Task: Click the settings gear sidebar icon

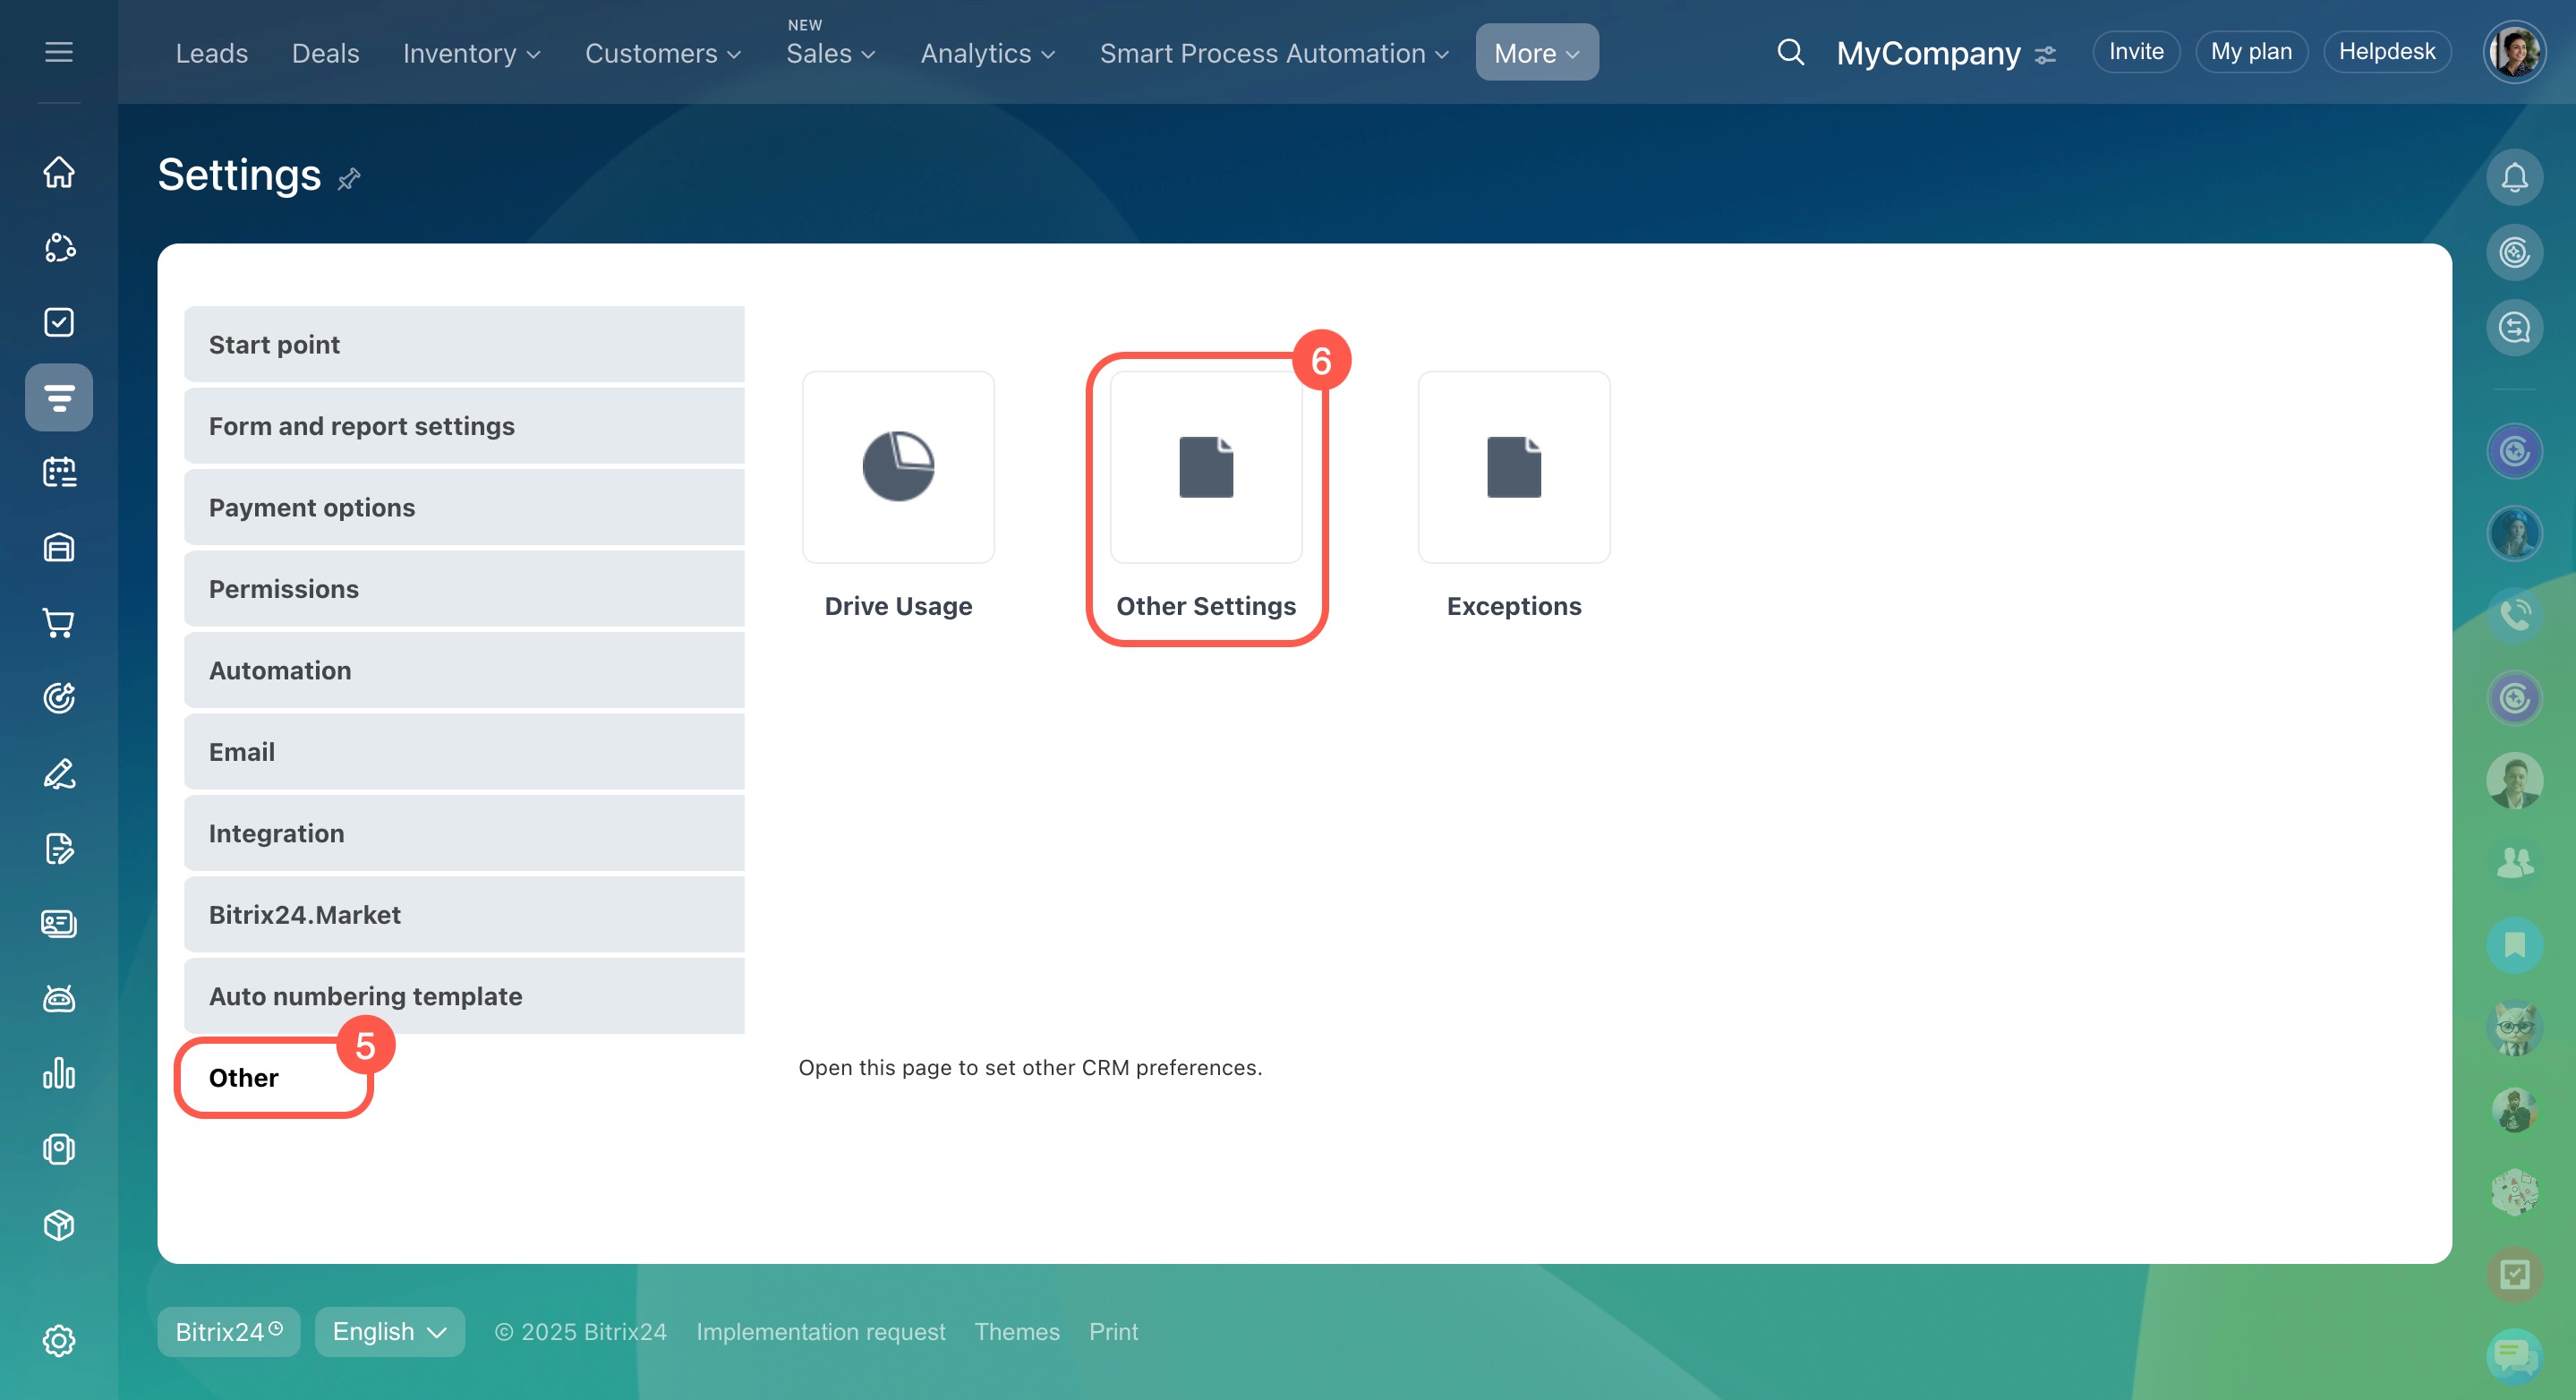Action: pyautogui.click(x=59, y=1341)
